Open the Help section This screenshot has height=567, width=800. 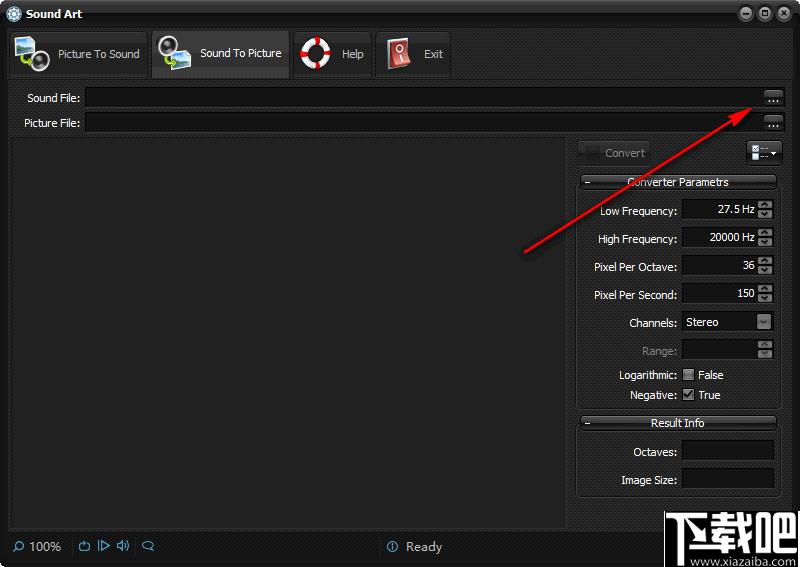332,54
